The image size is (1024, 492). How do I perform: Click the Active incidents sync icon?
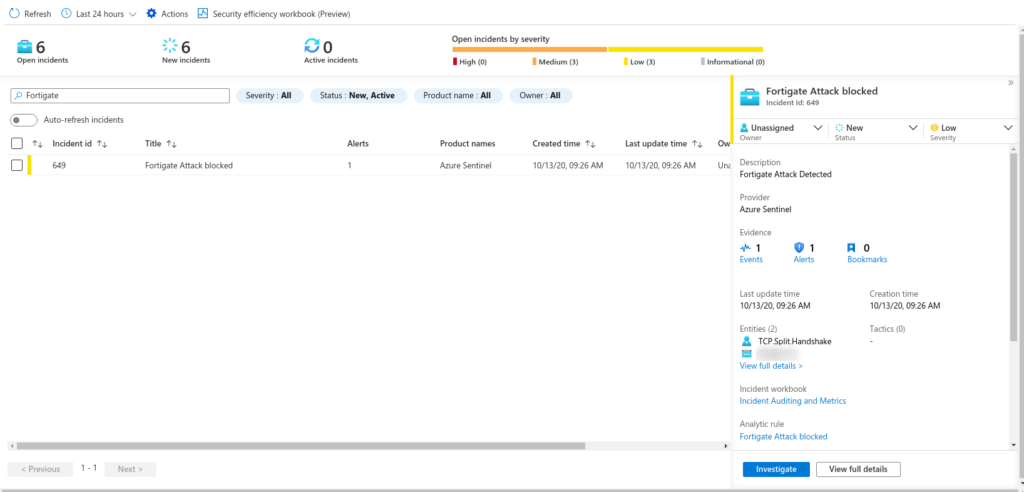tap(312, 46)
